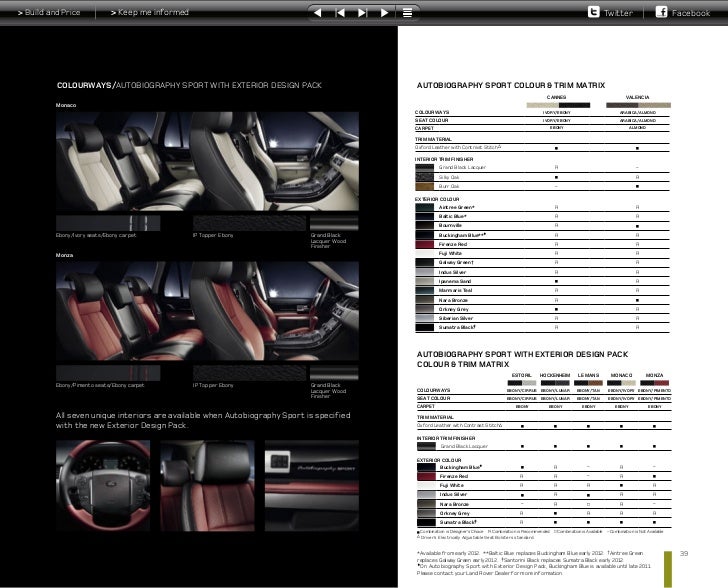Screen dimensions: 728x588
Task: Click the IP Topper Ebony swatch under Monaco
Action: click(249, 223)
